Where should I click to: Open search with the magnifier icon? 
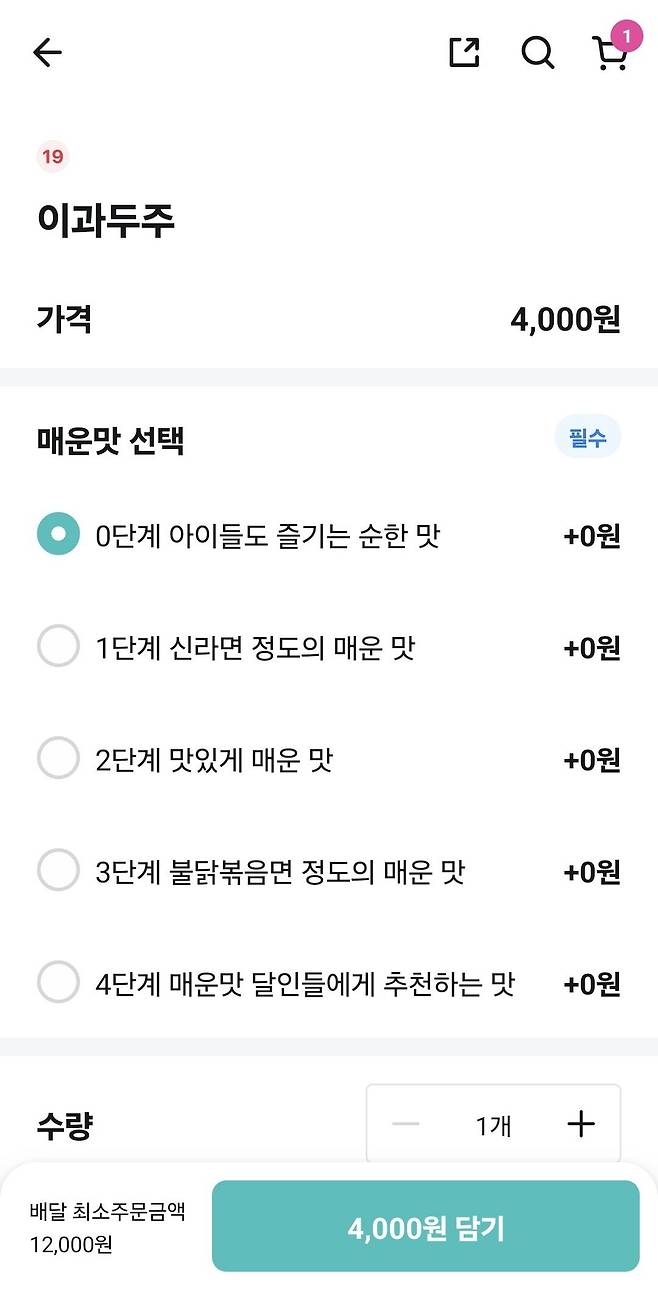(x=538, y=52)
